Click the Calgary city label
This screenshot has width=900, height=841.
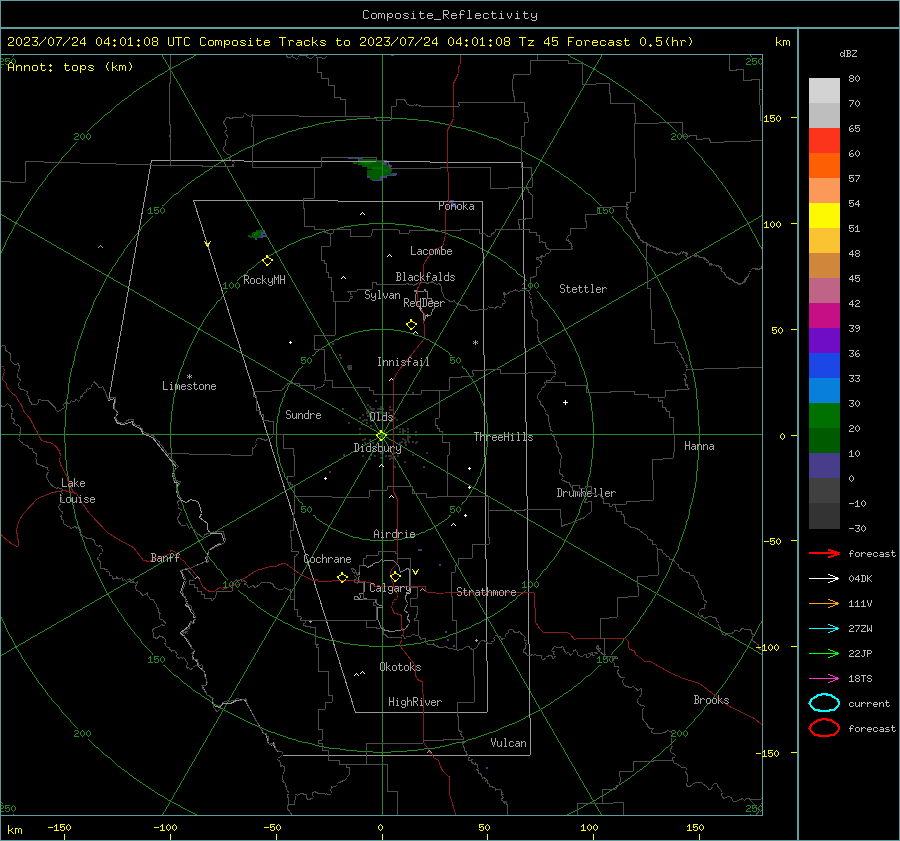click(390, 588)
